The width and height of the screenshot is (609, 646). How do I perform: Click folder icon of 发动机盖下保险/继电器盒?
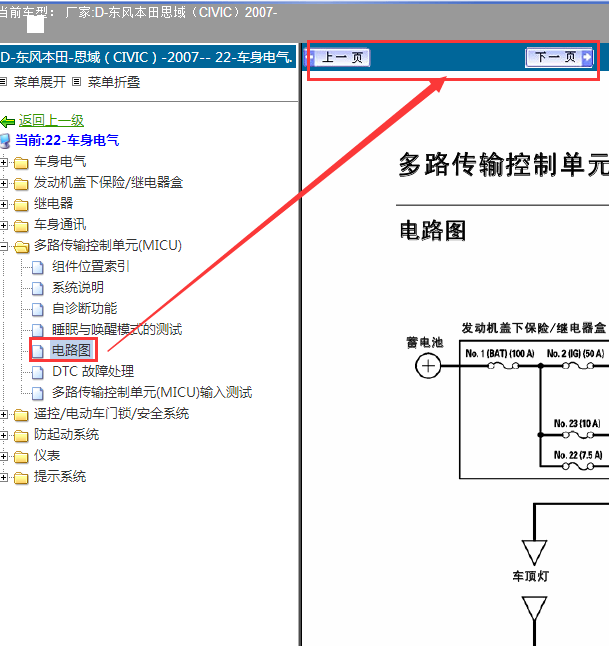pyautogui.click(x=21, y=184)
